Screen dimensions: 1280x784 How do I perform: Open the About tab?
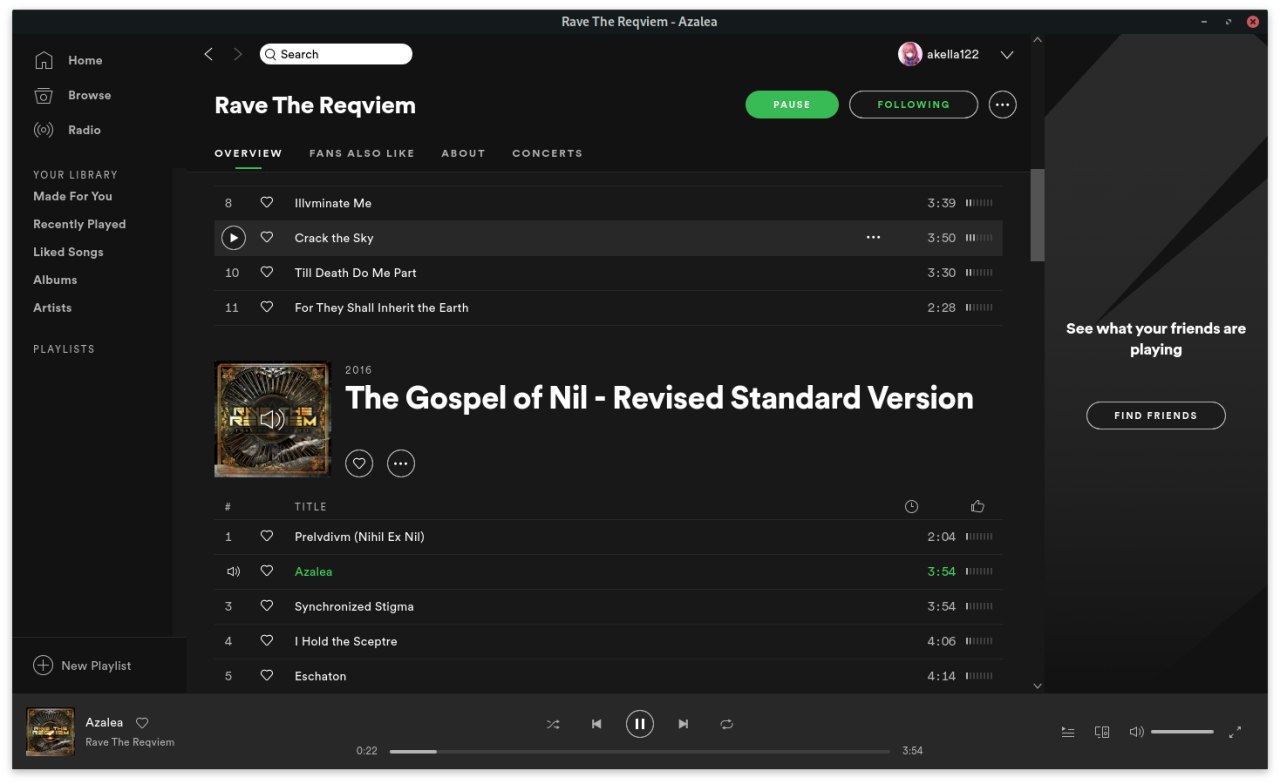click(463, 153)
